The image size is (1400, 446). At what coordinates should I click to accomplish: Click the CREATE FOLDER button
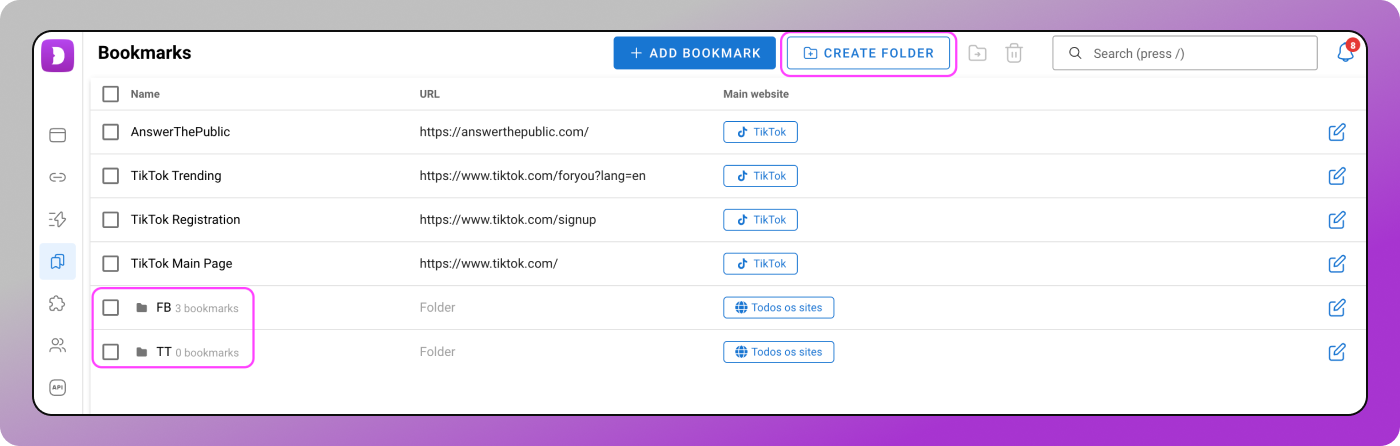click(868, 53)
